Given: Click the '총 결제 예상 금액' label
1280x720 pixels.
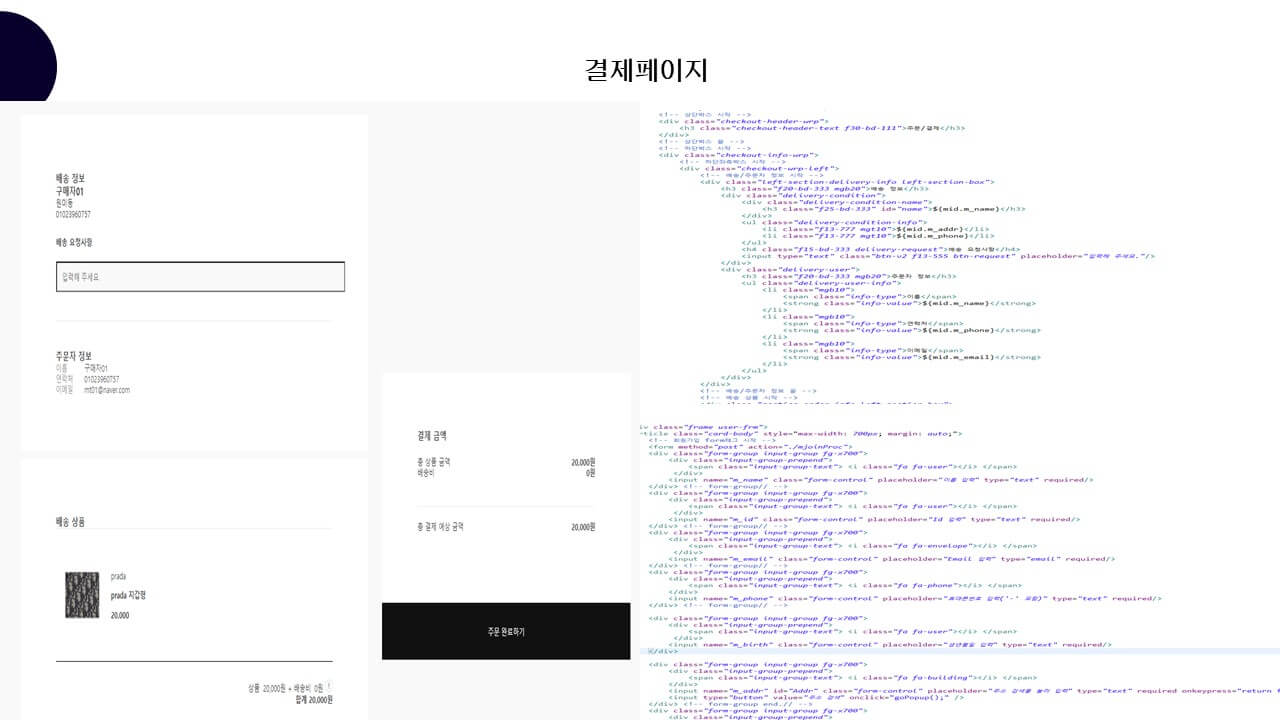Looking at the screenshot, I should point(441,526).
